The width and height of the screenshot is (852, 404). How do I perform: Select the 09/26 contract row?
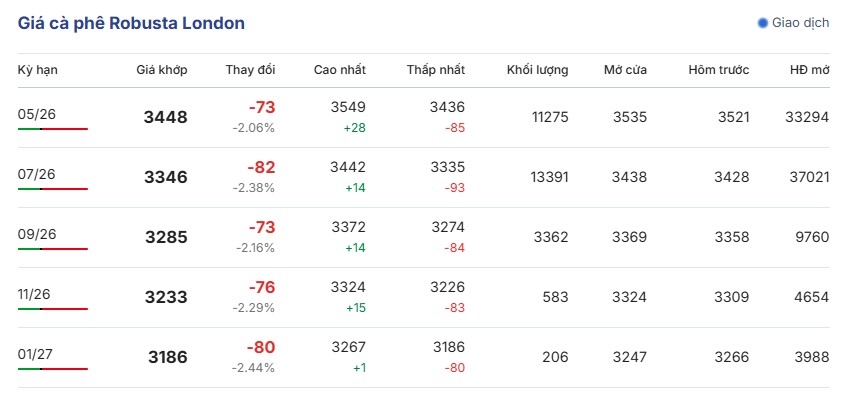(x=37, y=234)
